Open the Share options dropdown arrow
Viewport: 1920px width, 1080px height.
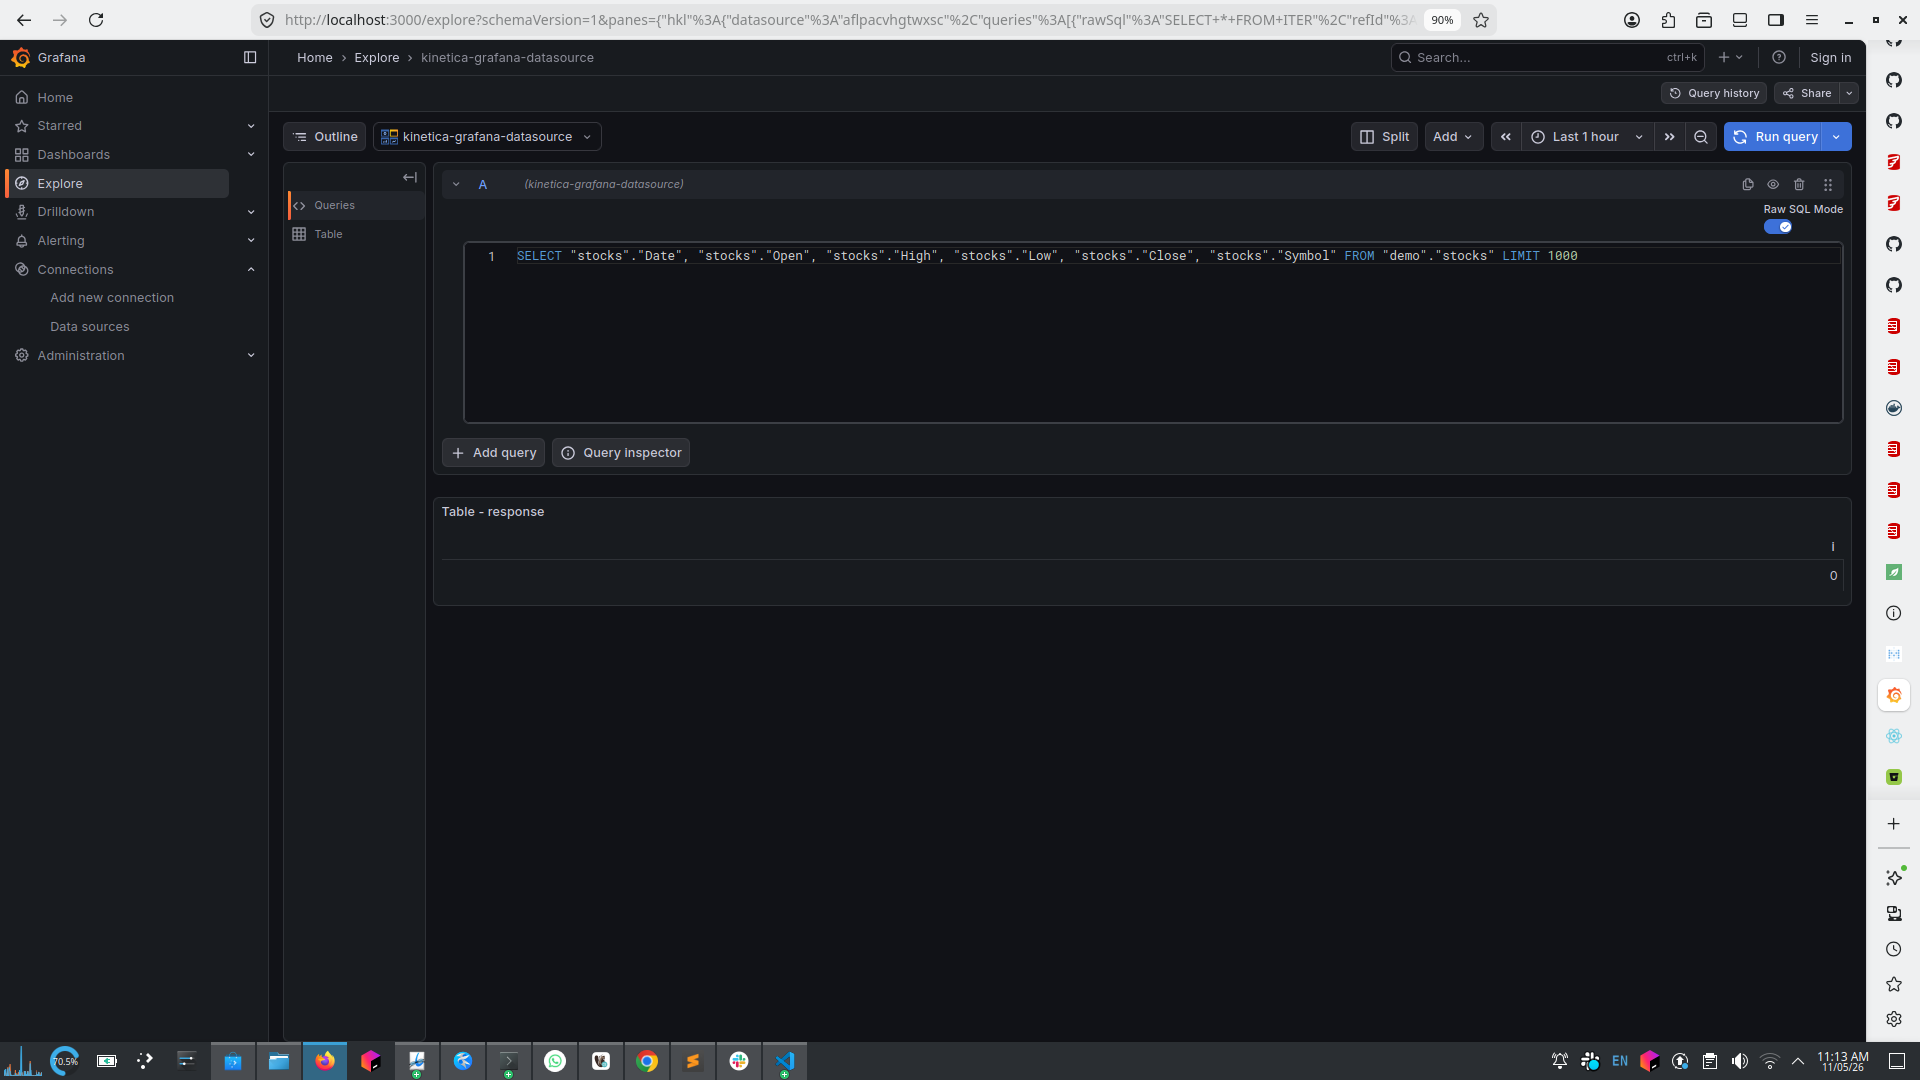coord(1850,93)
